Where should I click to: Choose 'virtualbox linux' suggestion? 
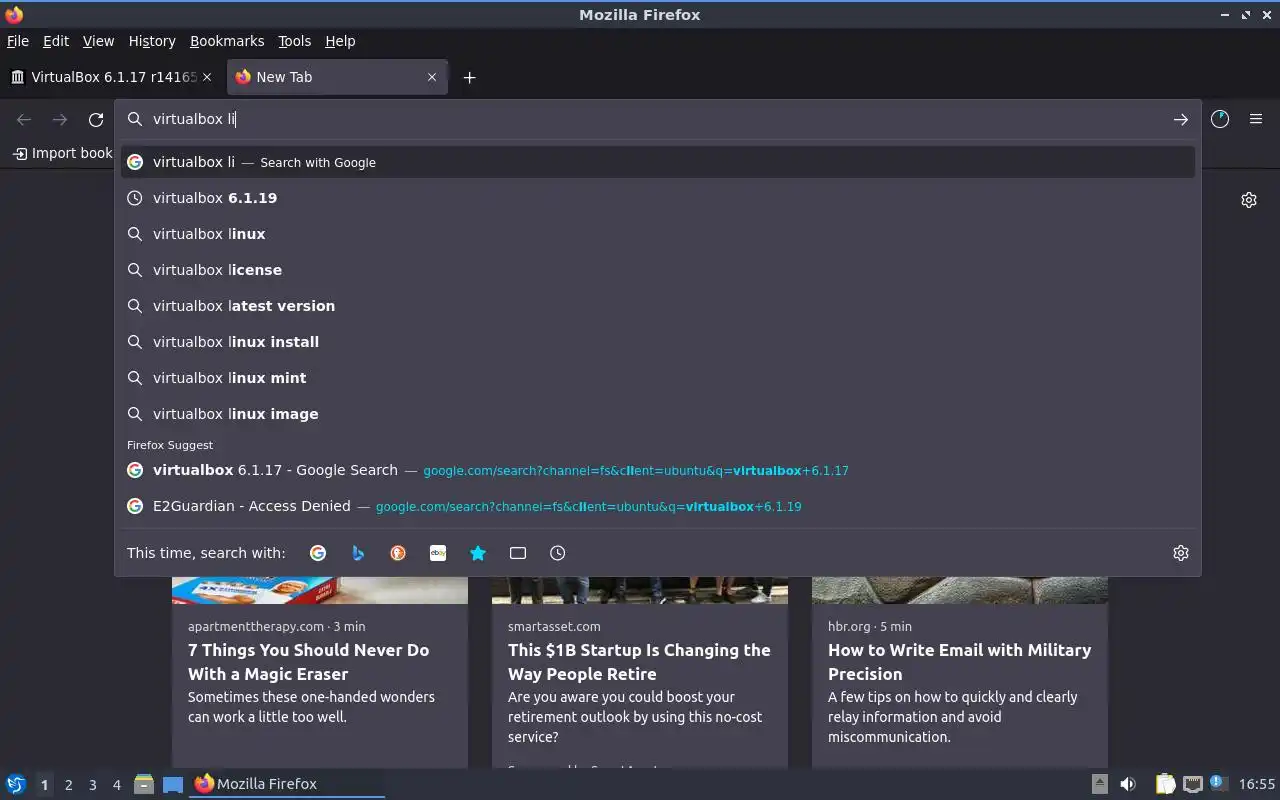pyautogui.click(x=657, y=234)
